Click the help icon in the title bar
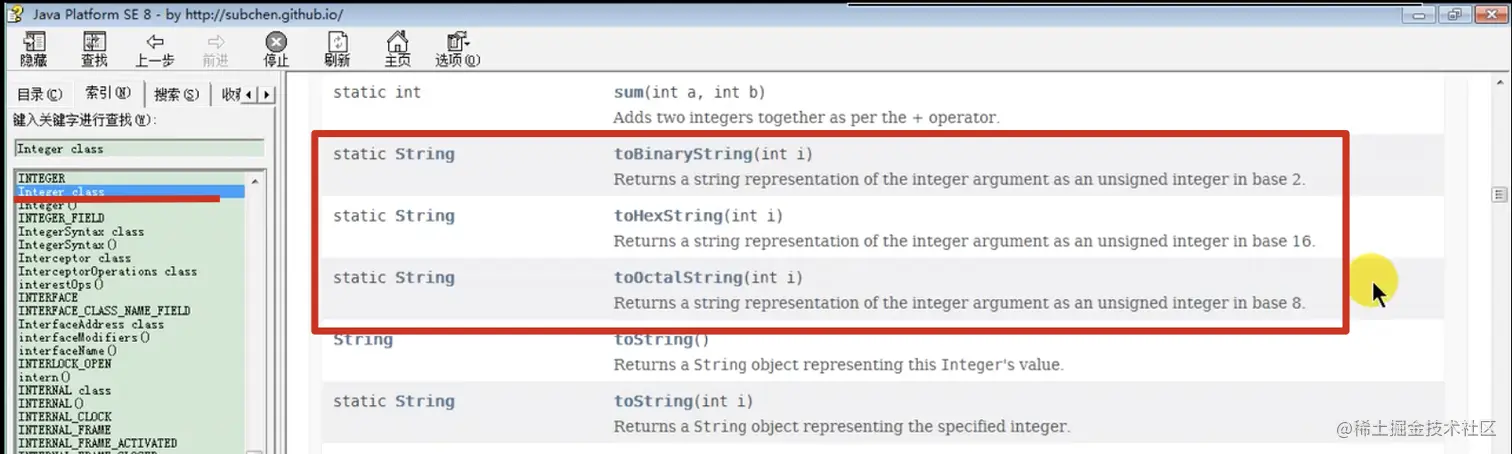 click(15, 13)
